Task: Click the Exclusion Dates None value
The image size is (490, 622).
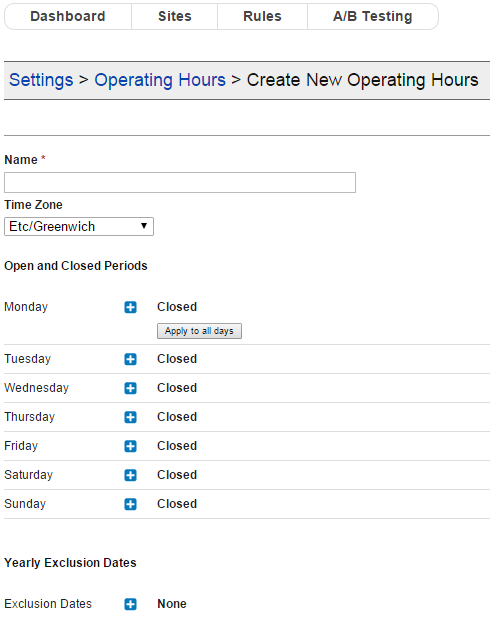Action: click(172, 604)
